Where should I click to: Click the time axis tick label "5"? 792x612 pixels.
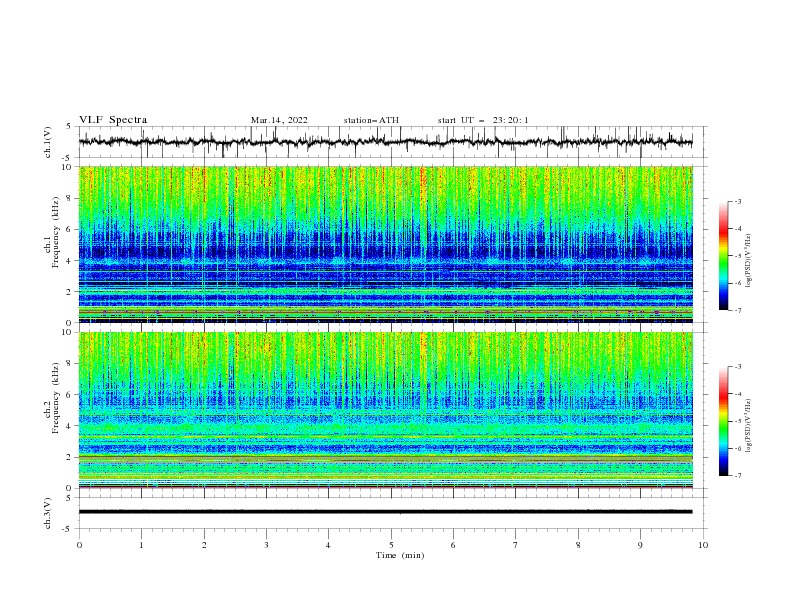[x=391, y=545]
